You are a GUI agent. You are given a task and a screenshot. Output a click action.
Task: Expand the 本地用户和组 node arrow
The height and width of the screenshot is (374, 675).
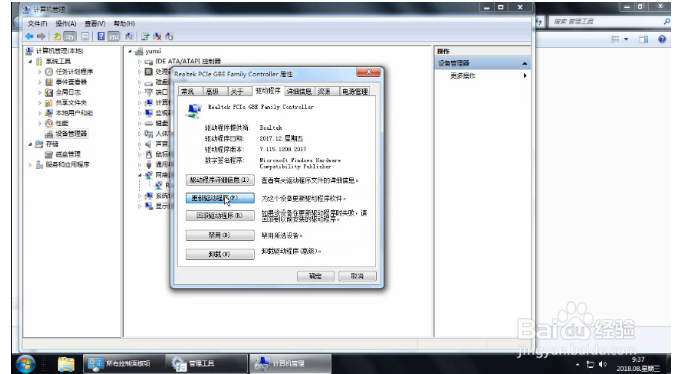tap(40, 113)
